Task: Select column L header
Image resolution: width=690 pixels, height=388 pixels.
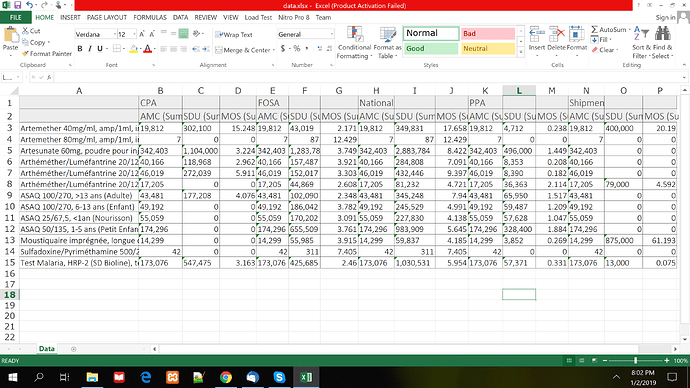Action: coord(519,91)
